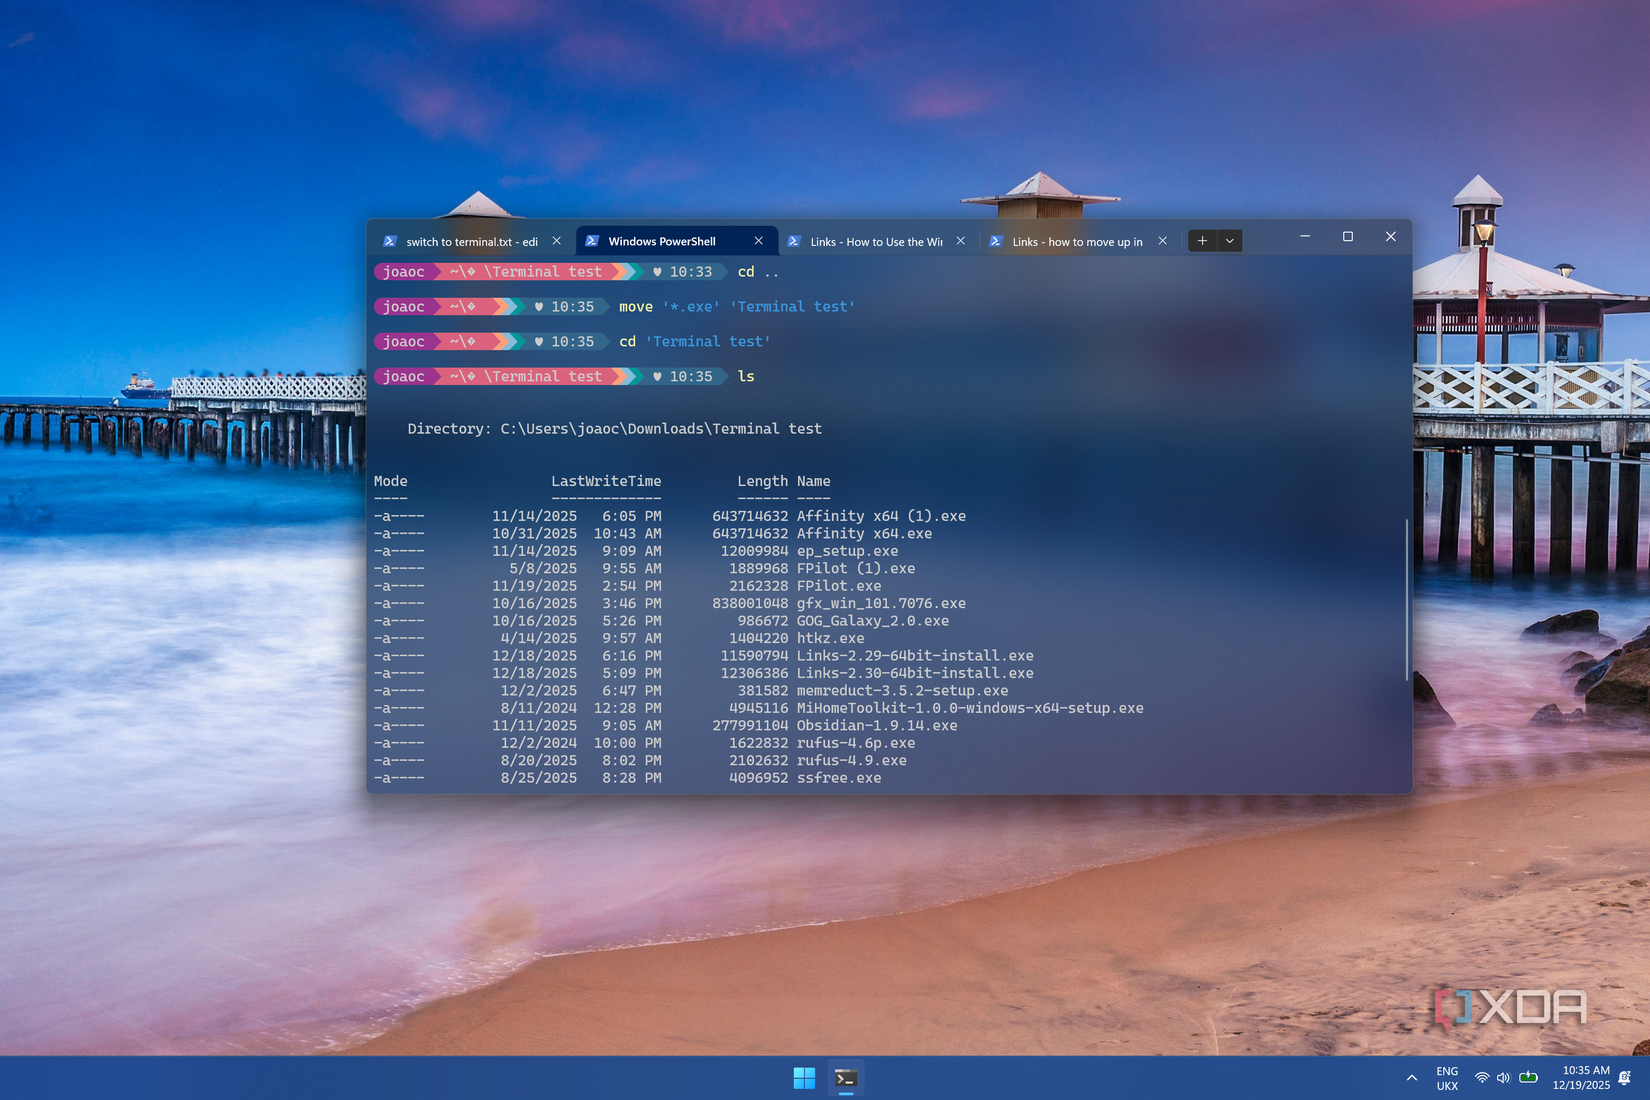The image size is (1650, 1100).
Task: Switch to 'Links - how to move up in' tab
Action: point(1077,241)
